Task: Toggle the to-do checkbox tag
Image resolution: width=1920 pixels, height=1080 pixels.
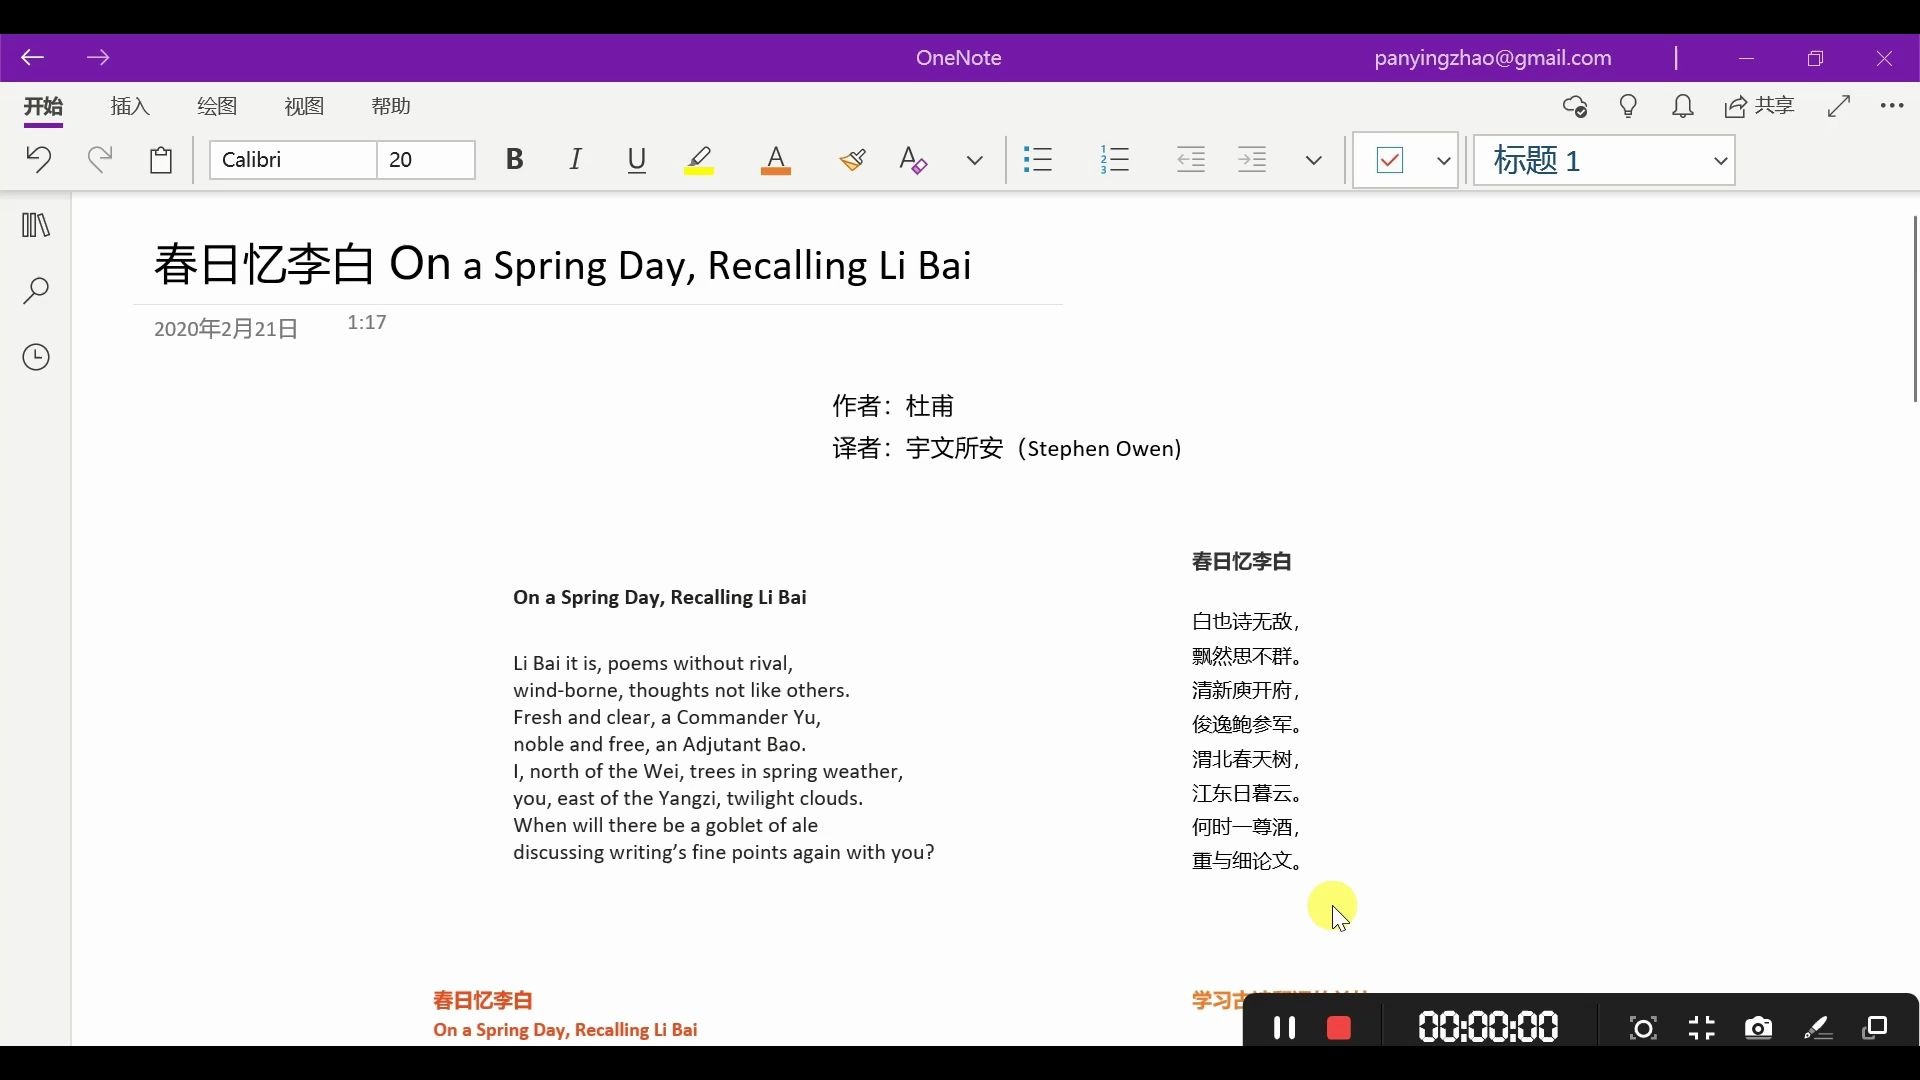Action: pyautogui.click(x=1390, y=160)
